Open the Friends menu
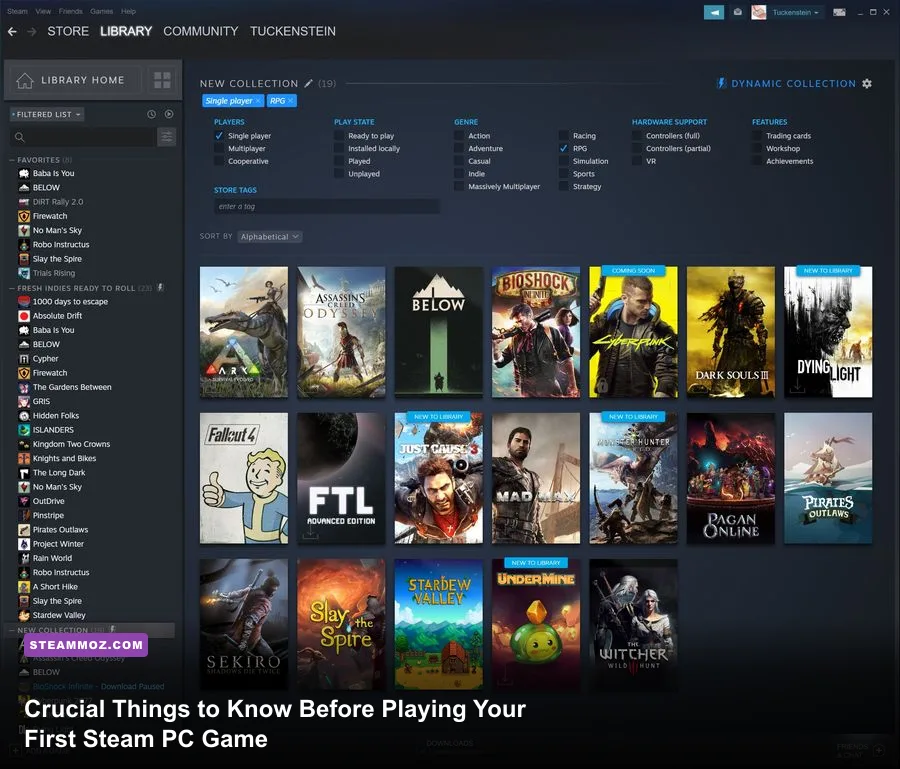This screenshot has width=900, height=769. click(x=71, y=11)
